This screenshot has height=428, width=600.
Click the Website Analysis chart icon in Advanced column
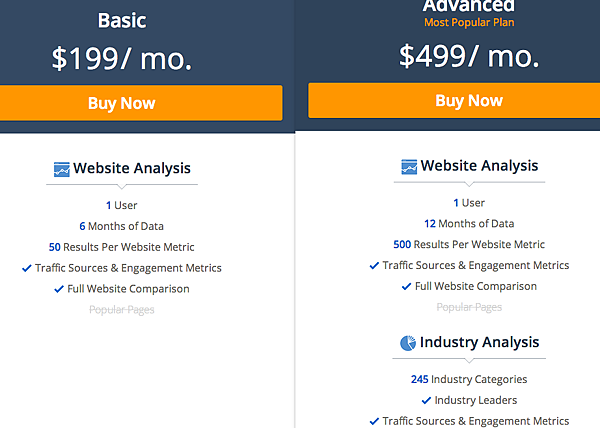tap(409, 167)
